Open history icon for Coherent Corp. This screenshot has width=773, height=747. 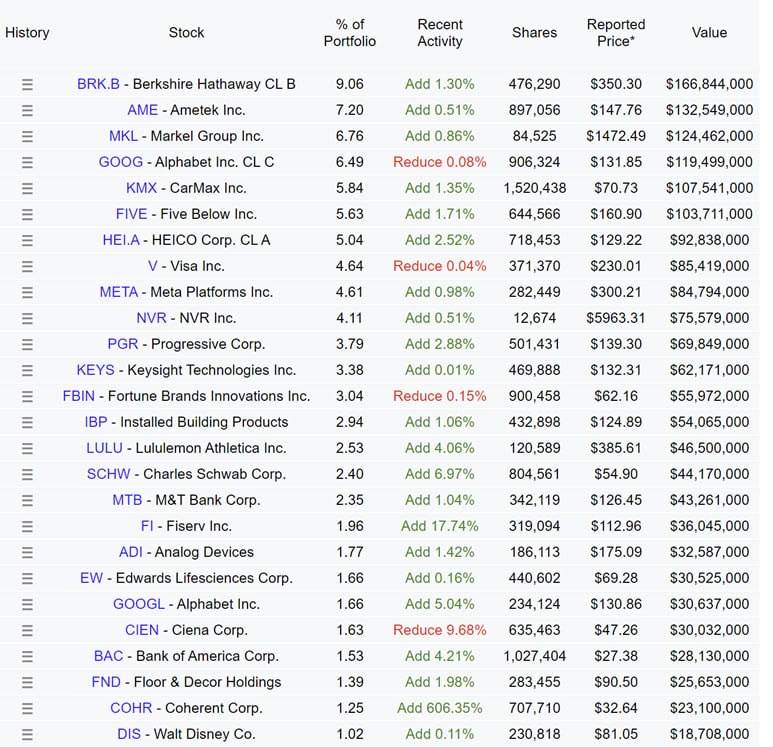coord(27,708)
